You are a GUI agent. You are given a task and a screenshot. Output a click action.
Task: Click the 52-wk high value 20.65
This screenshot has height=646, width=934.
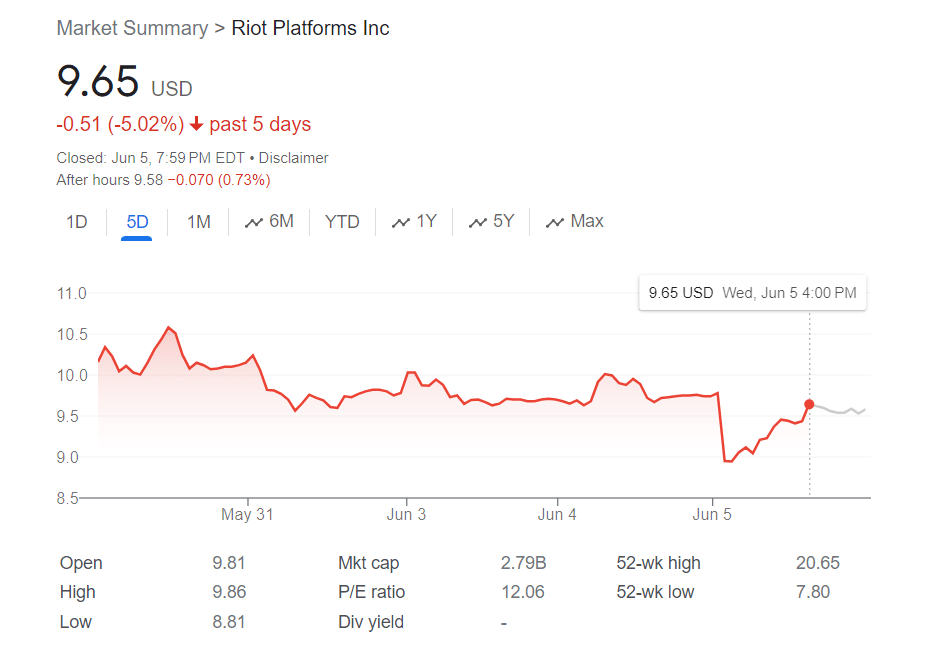(817, 563)
